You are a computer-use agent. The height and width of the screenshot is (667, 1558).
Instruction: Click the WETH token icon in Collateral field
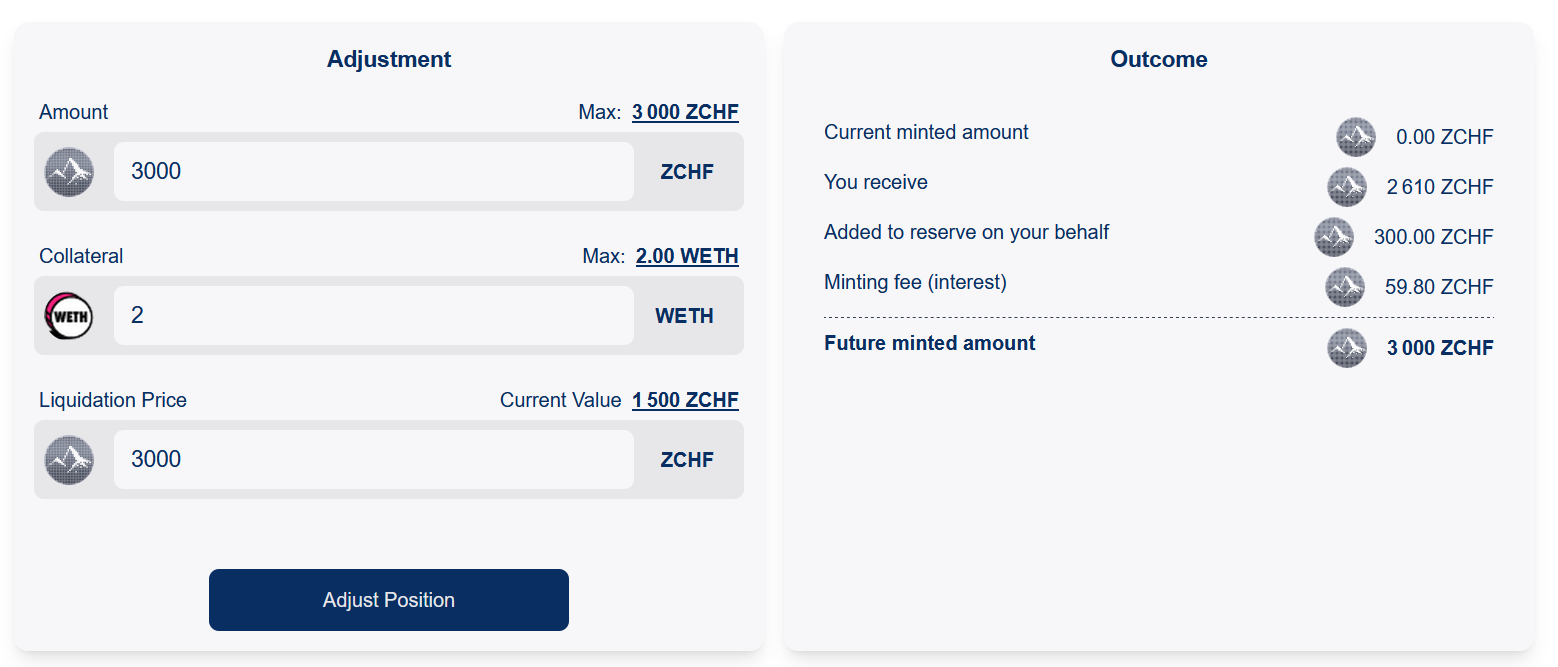69,316
